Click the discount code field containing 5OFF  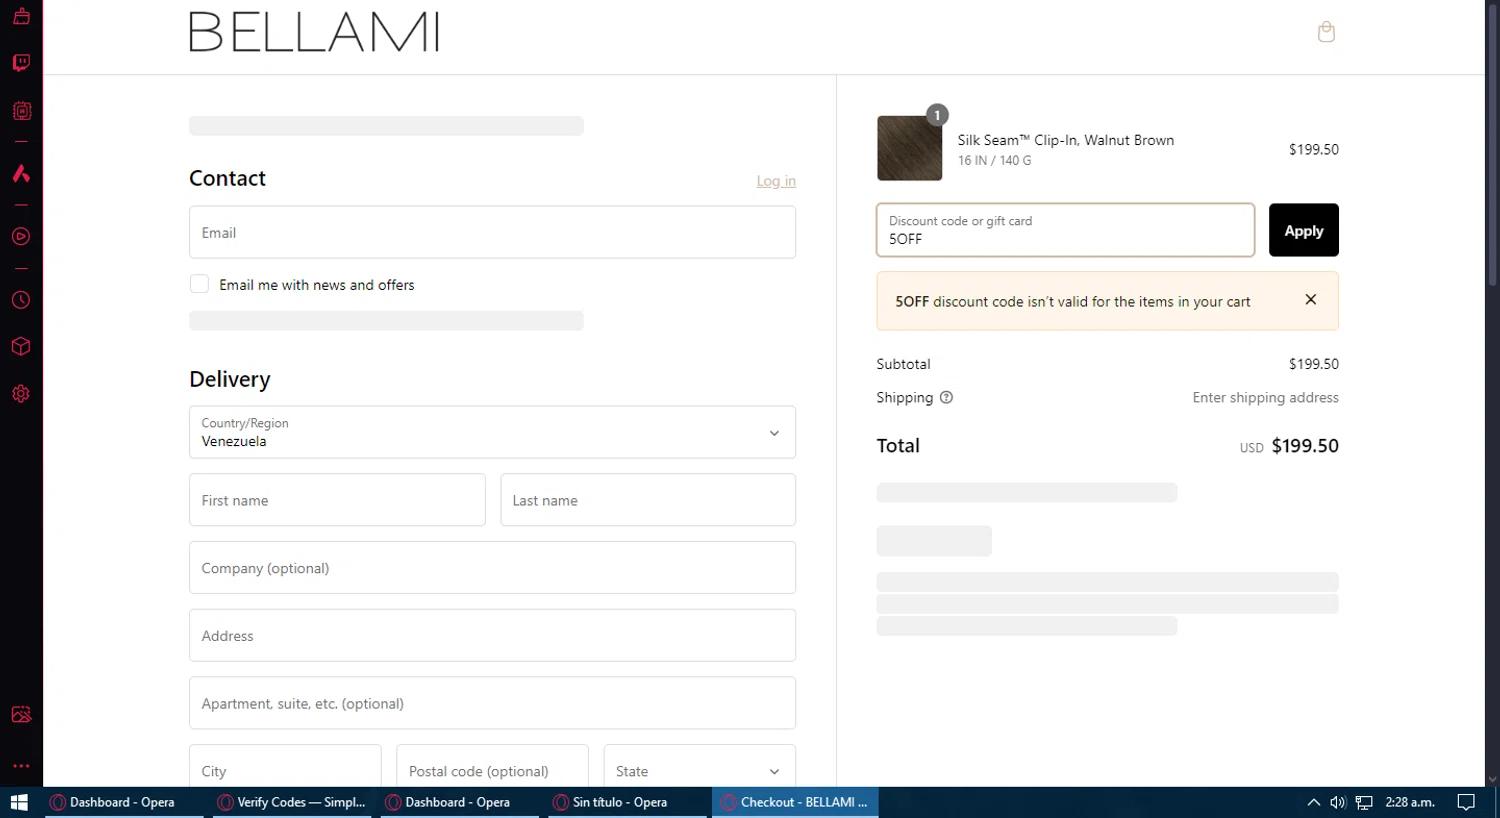point(1065,230)
